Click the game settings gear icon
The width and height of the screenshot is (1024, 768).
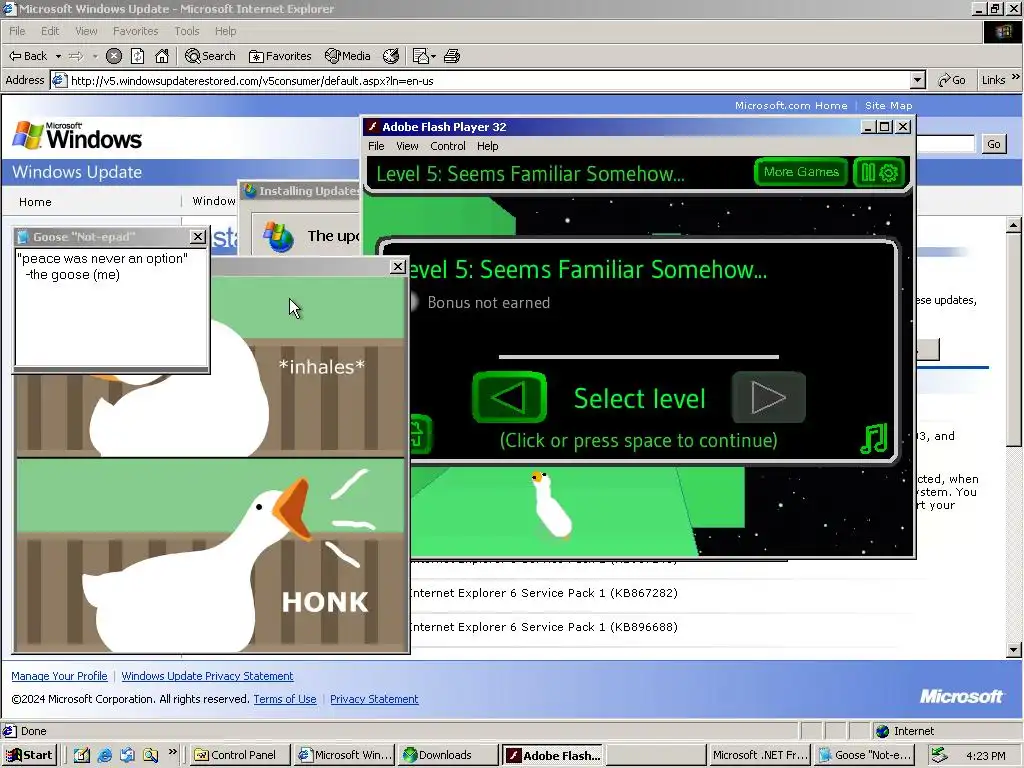[x=889, y=172]
